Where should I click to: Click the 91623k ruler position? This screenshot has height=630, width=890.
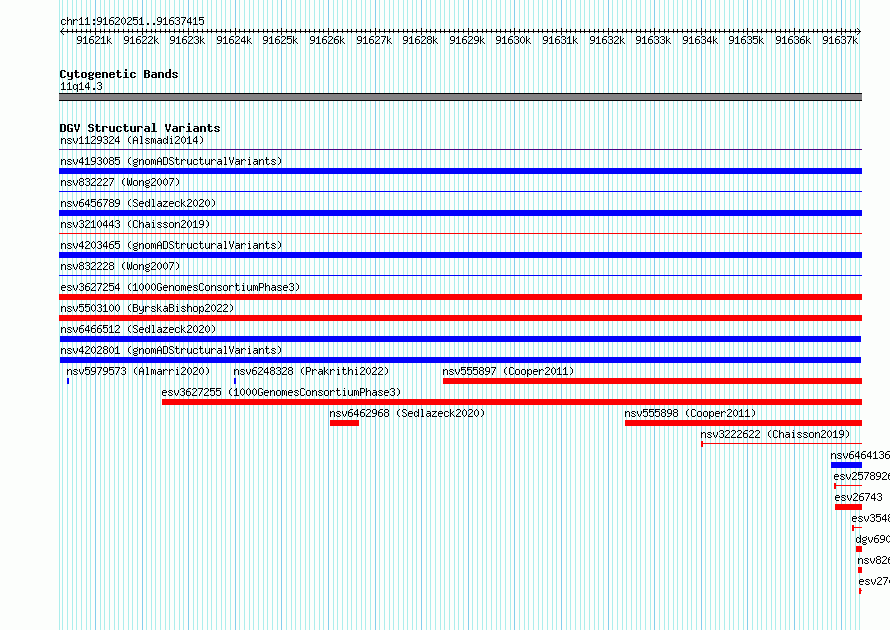point(187,40)
